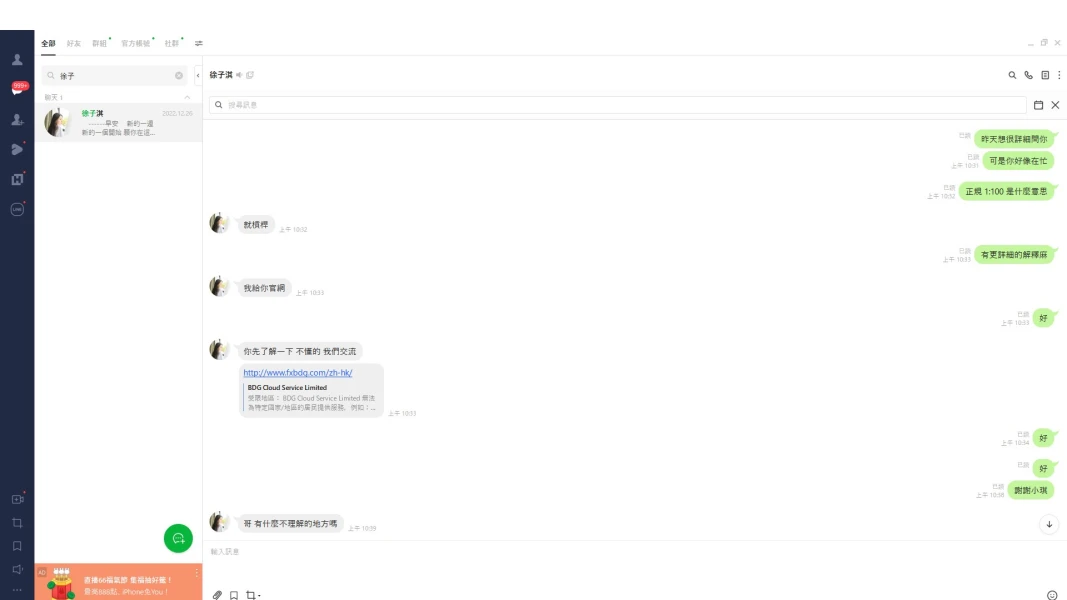Open the chat list sorting options
The width and height of the screenshot is (1067, 600).
tap(197, 44)
